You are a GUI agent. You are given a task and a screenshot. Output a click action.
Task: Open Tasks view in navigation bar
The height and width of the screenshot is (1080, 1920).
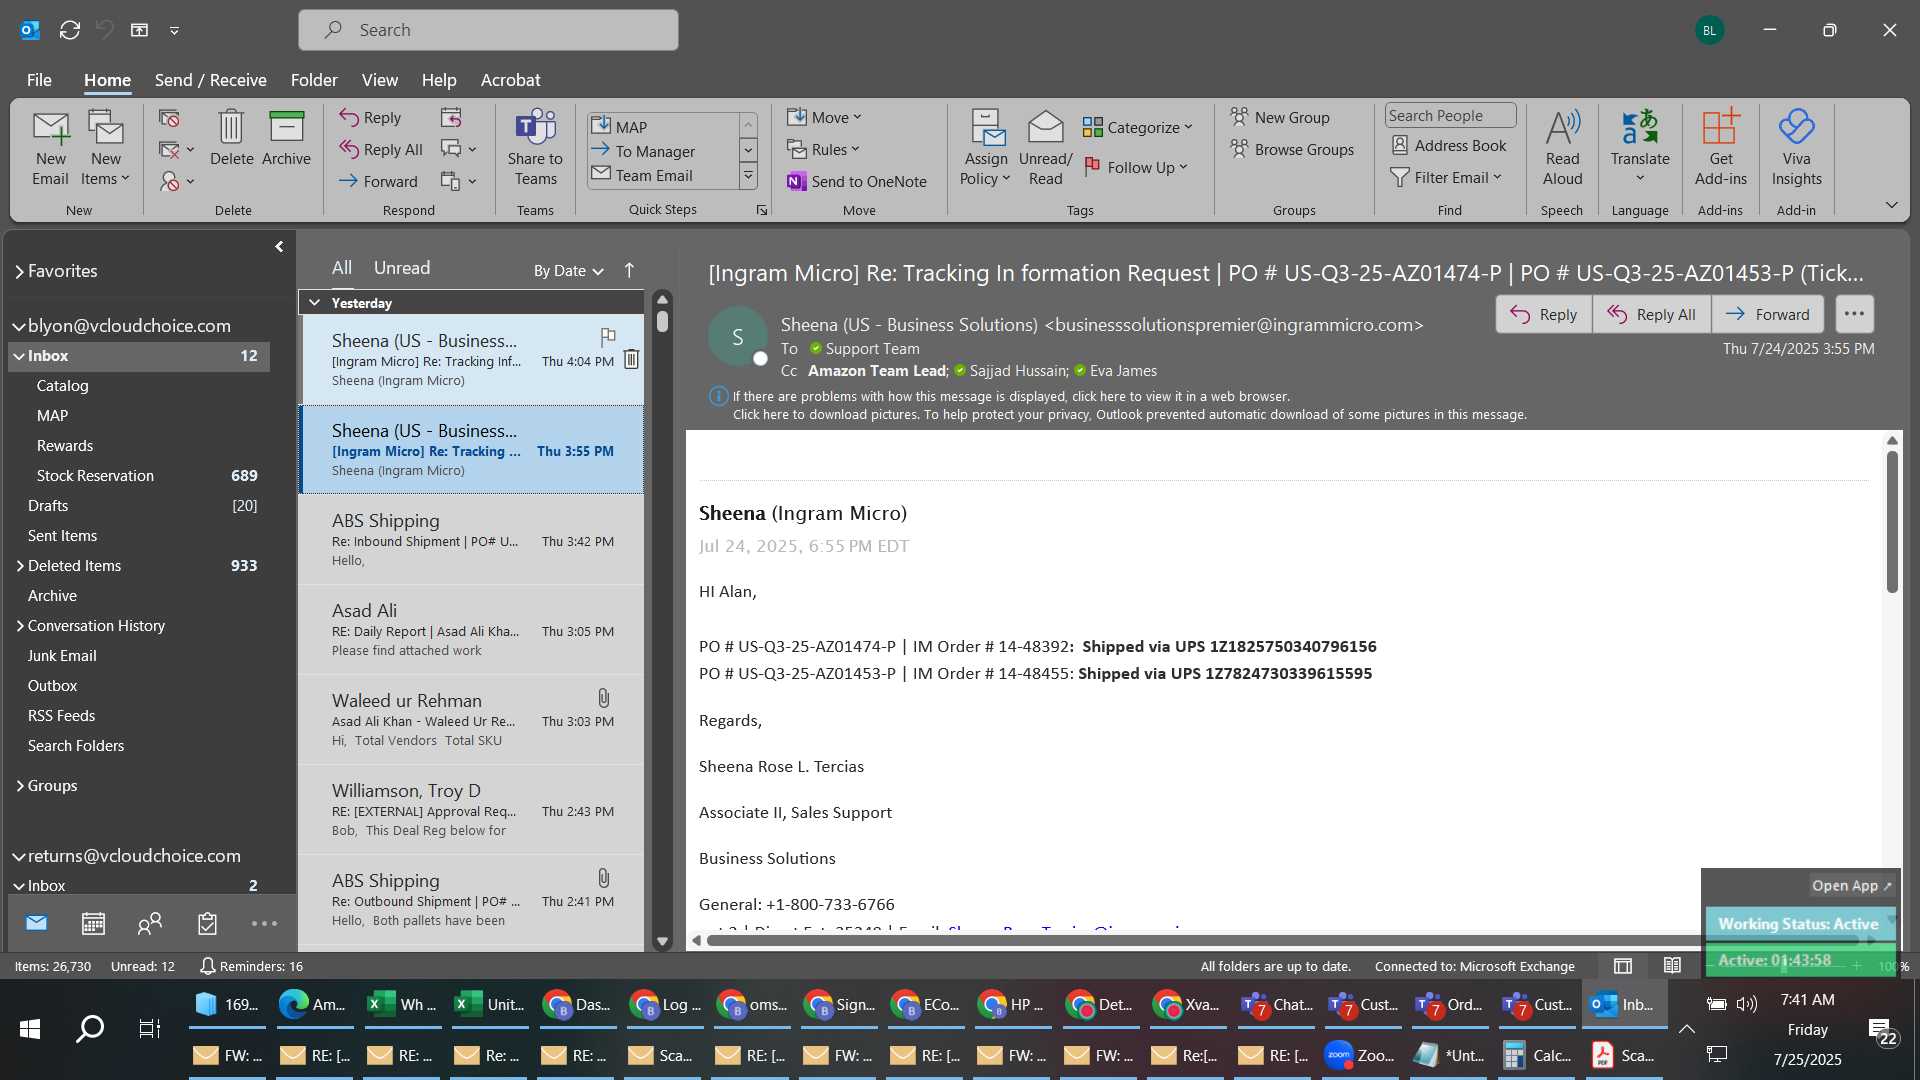207,924
